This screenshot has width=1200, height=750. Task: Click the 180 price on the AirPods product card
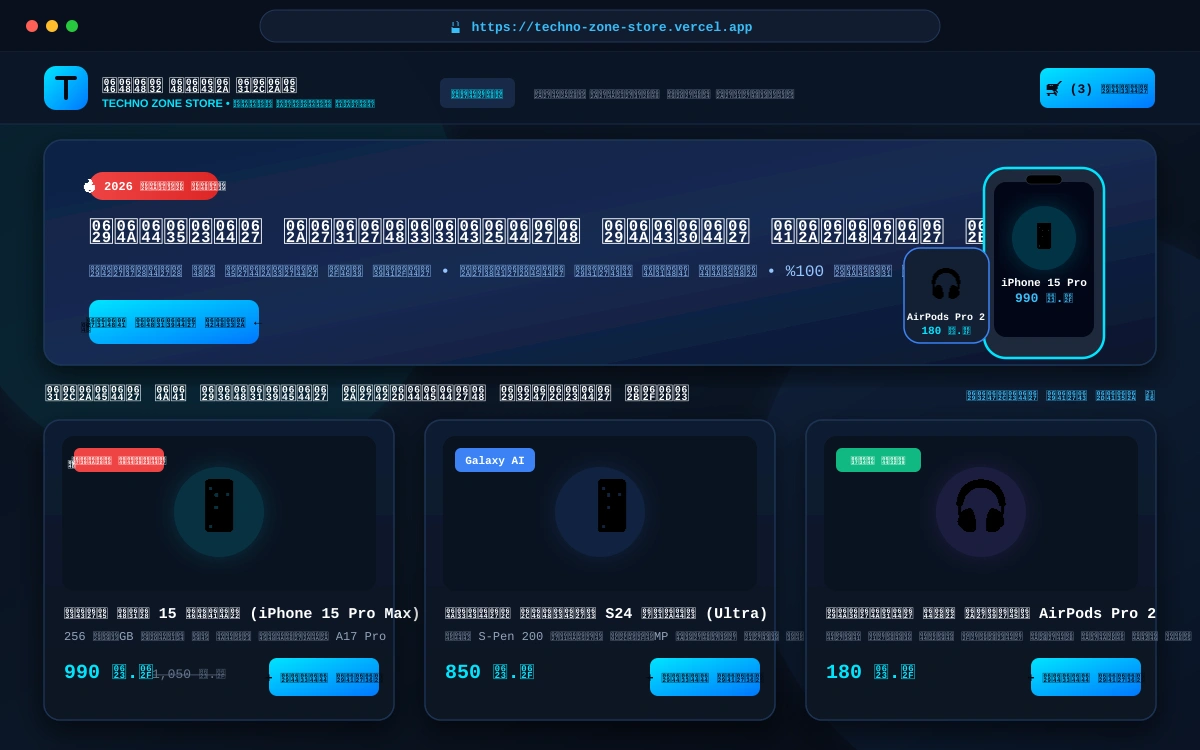pos(870,672)
